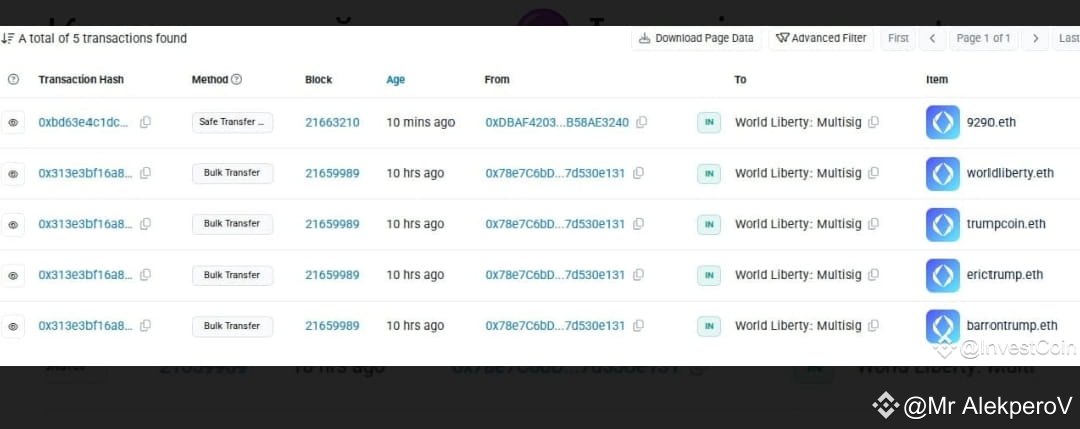Go to next page arrow
1080x429 pixels.
click(x=1035, y=39)
